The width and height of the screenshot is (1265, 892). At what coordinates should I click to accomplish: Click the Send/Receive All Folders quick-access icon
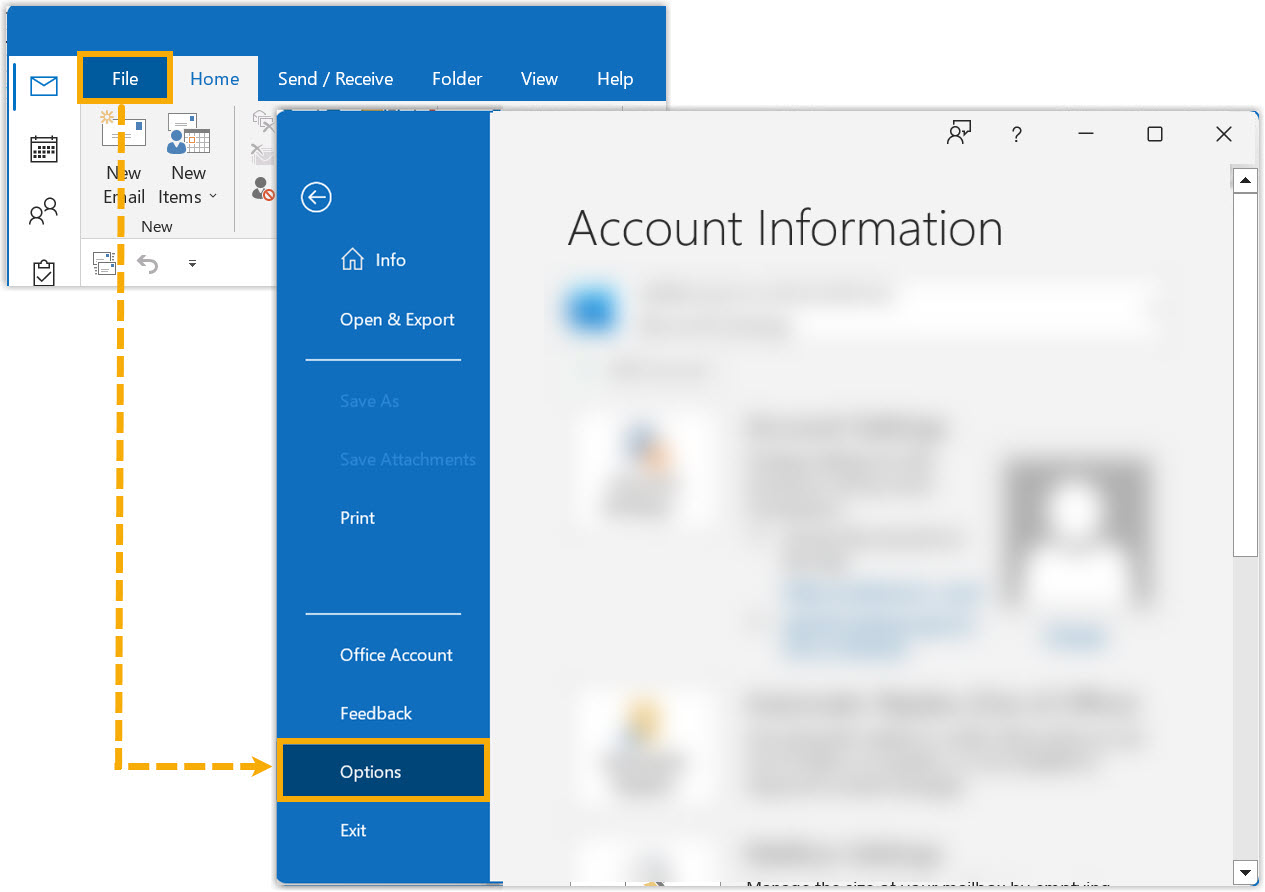[104, 263]
